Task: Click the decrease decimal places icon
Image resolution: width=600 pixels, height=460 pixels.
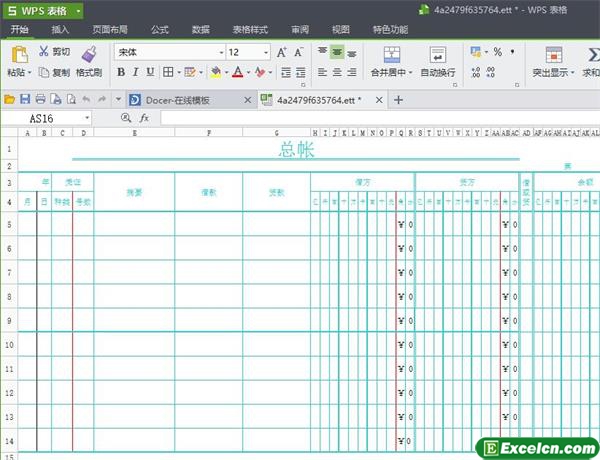Action: tap(491, 72)
